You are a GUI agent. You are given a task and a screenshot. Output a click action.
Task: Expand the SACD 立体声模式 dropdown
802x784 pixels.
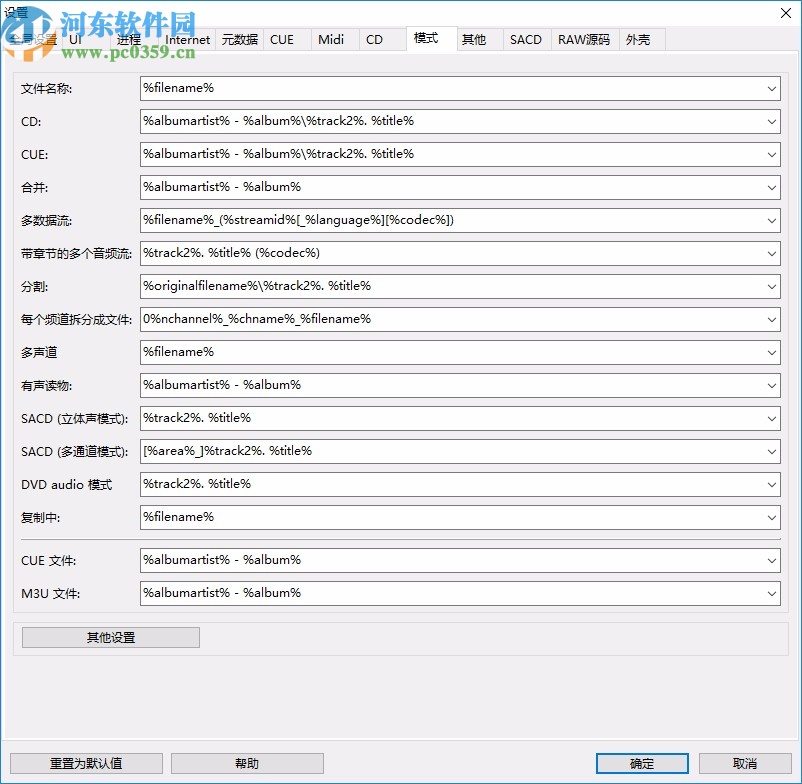(772, 418)
